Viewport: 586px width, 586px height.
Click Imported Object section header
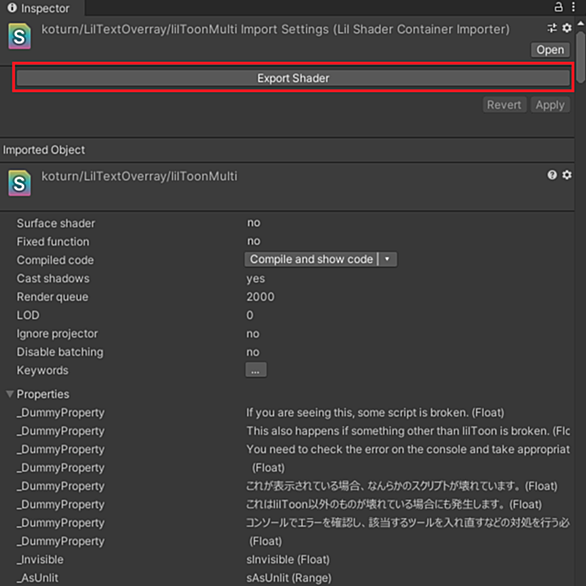[44, 150]
